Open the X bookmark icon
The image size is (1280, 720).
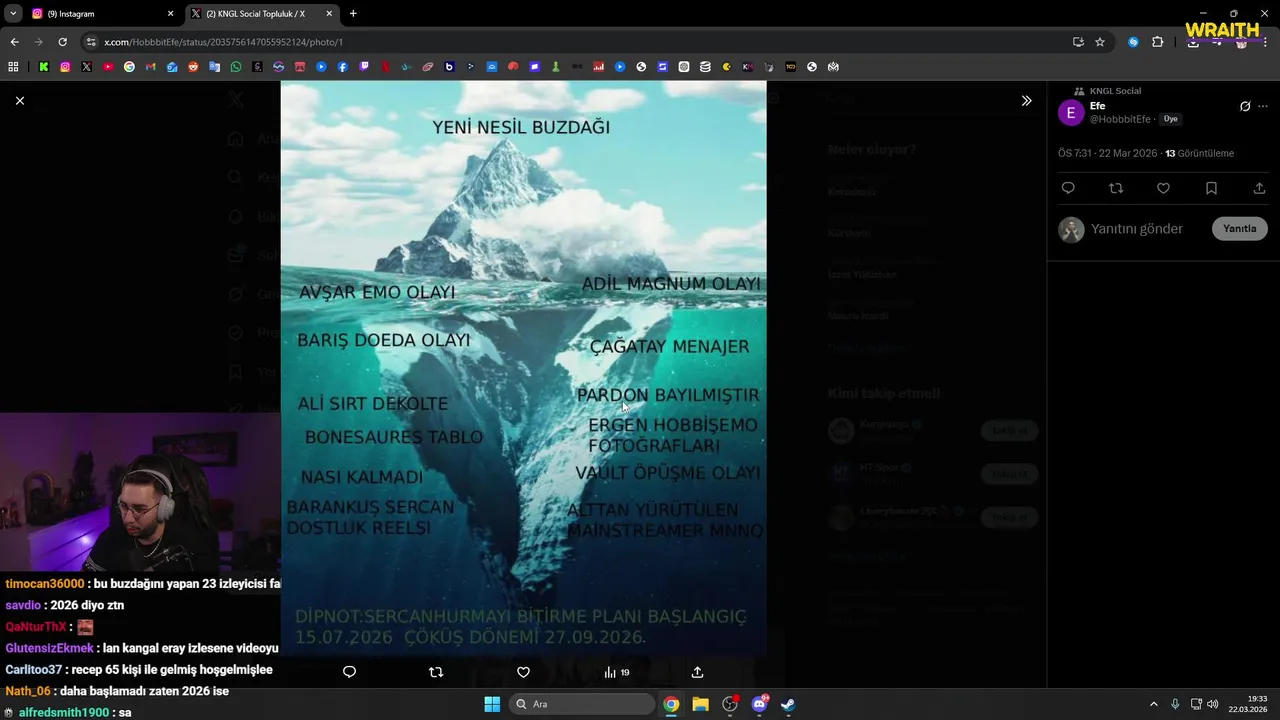tap(86, 67)
